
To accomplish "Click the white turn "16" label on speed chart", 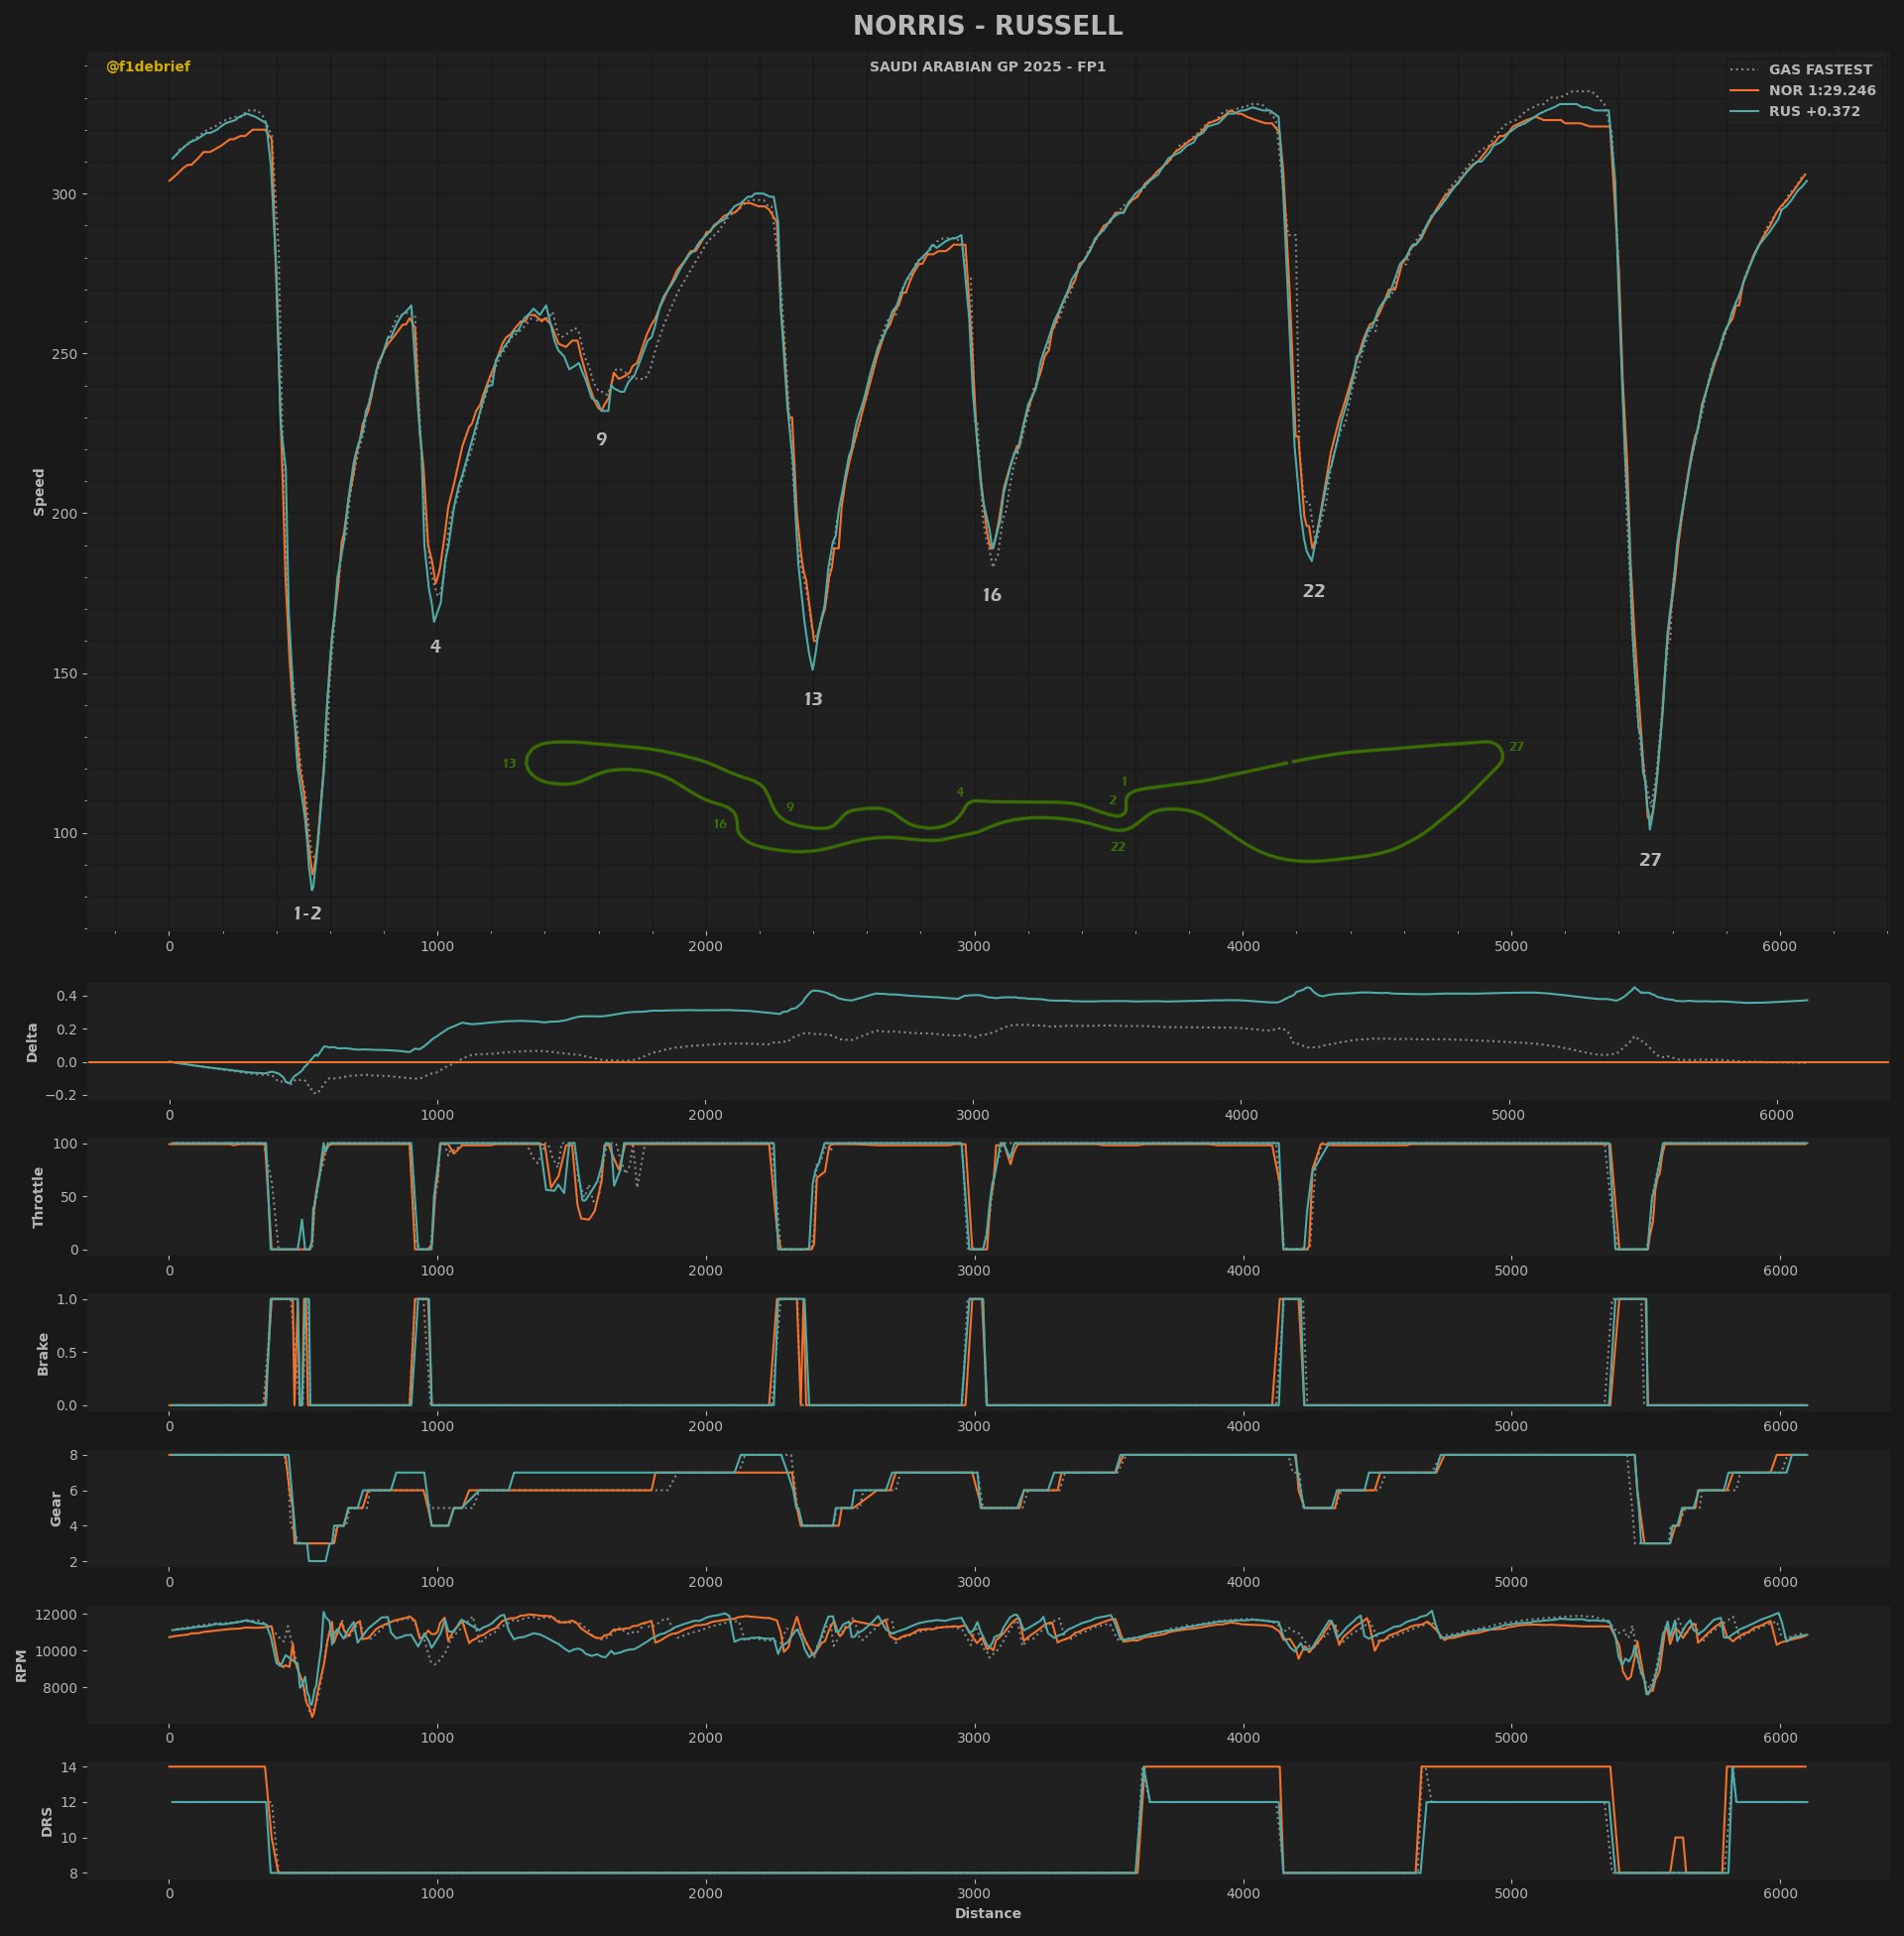I will [x=991, y=596].
